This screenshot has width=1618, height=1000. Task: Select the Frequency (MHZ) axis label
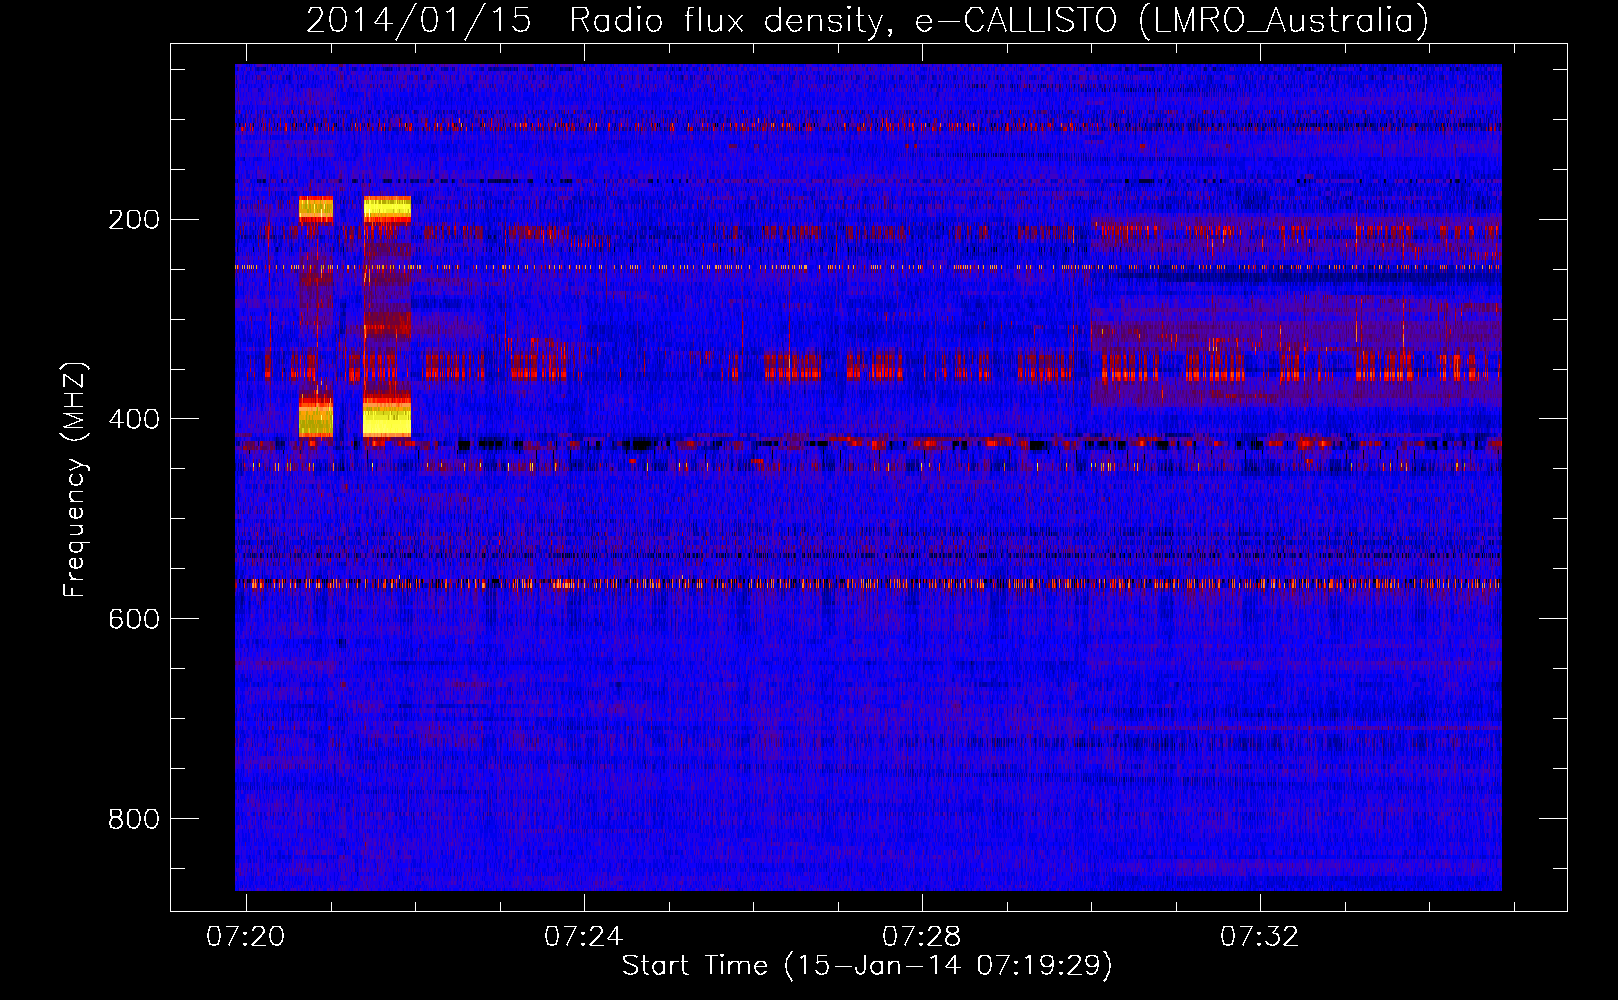pyautogui.click(x=75, y=480)
